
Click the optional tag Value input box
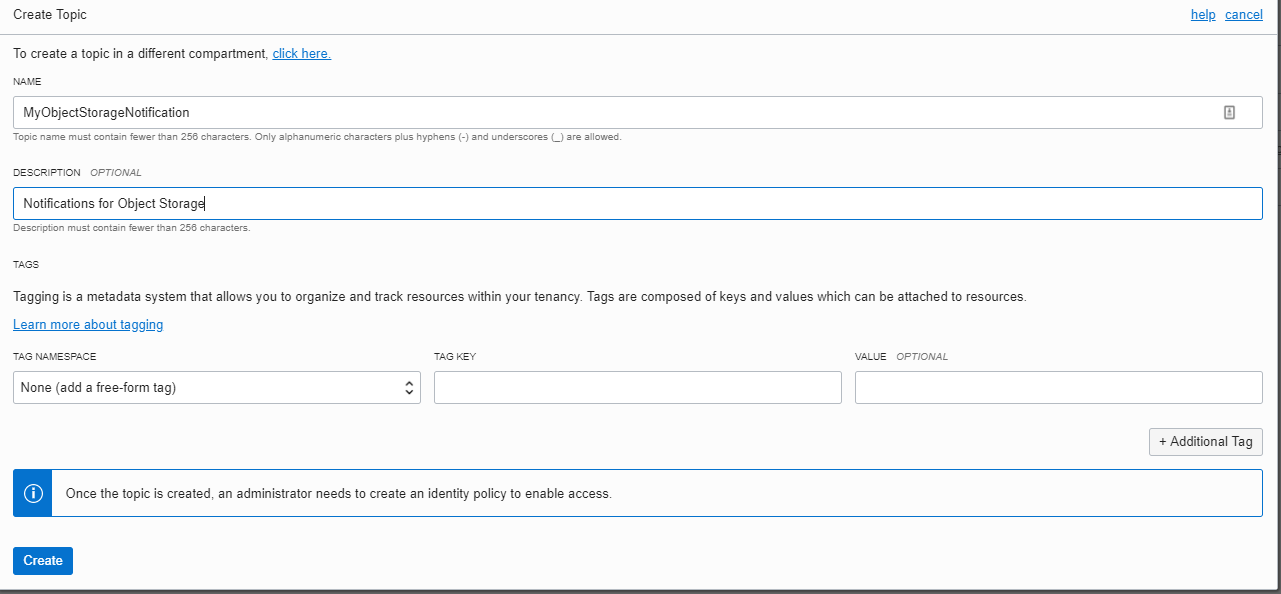pyautogui.click(x=1059, y=387)
